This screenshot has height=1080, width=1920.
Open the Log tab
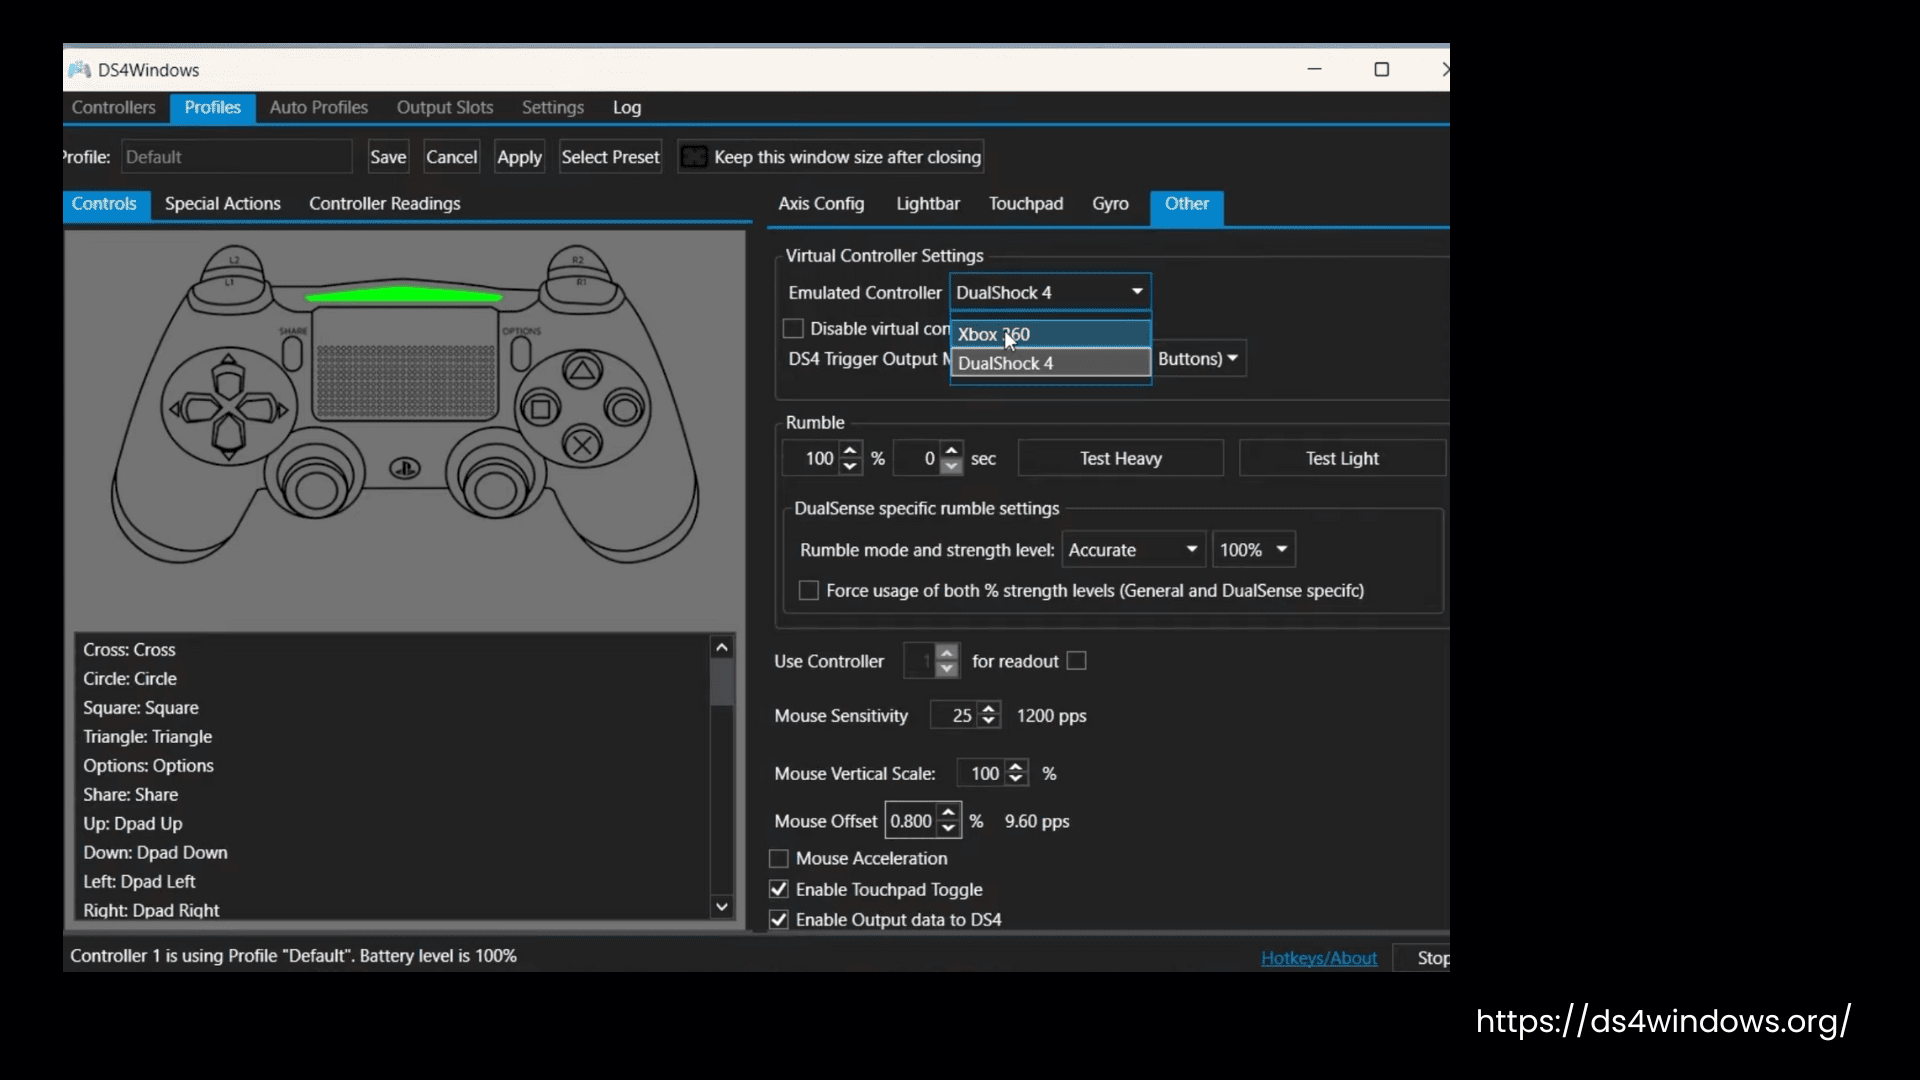627,107
